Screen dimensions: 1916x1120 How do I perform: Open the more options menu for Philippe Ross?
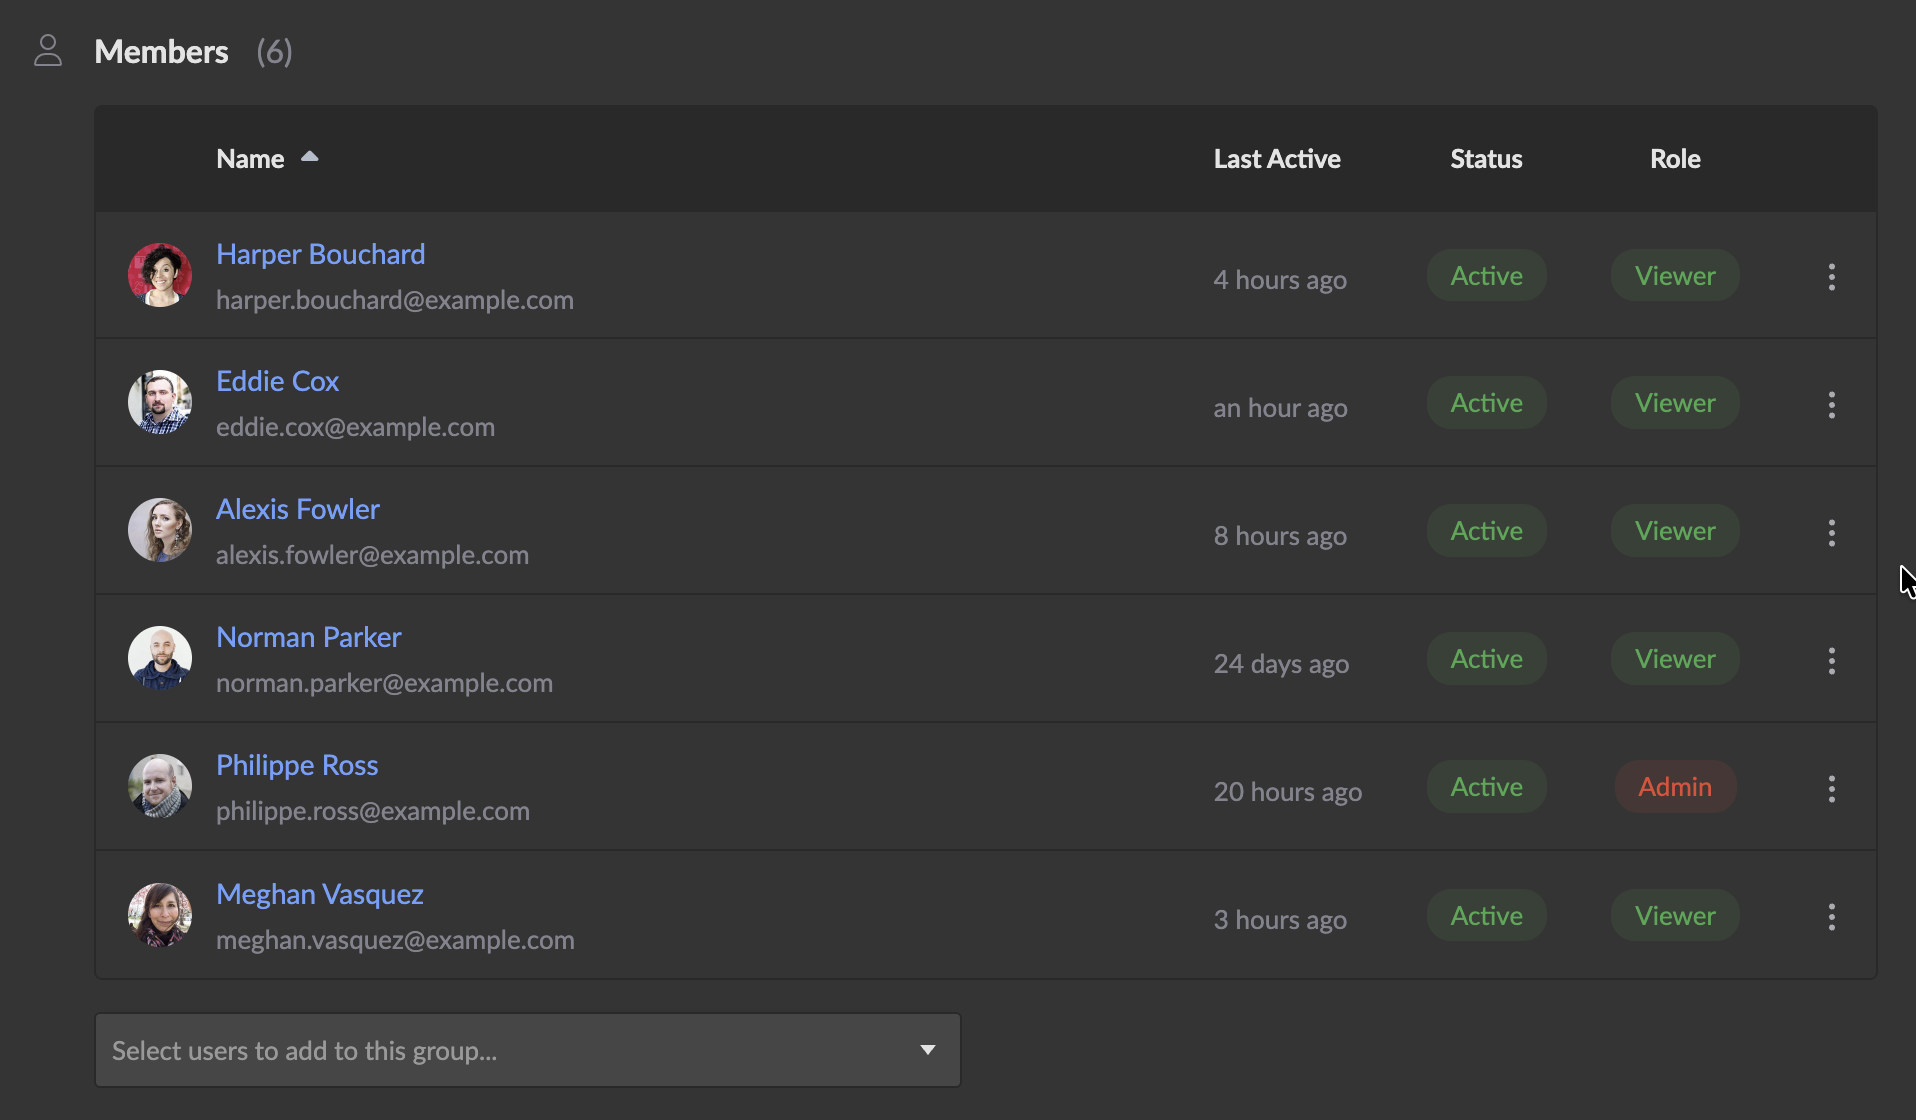(1831, 789)
